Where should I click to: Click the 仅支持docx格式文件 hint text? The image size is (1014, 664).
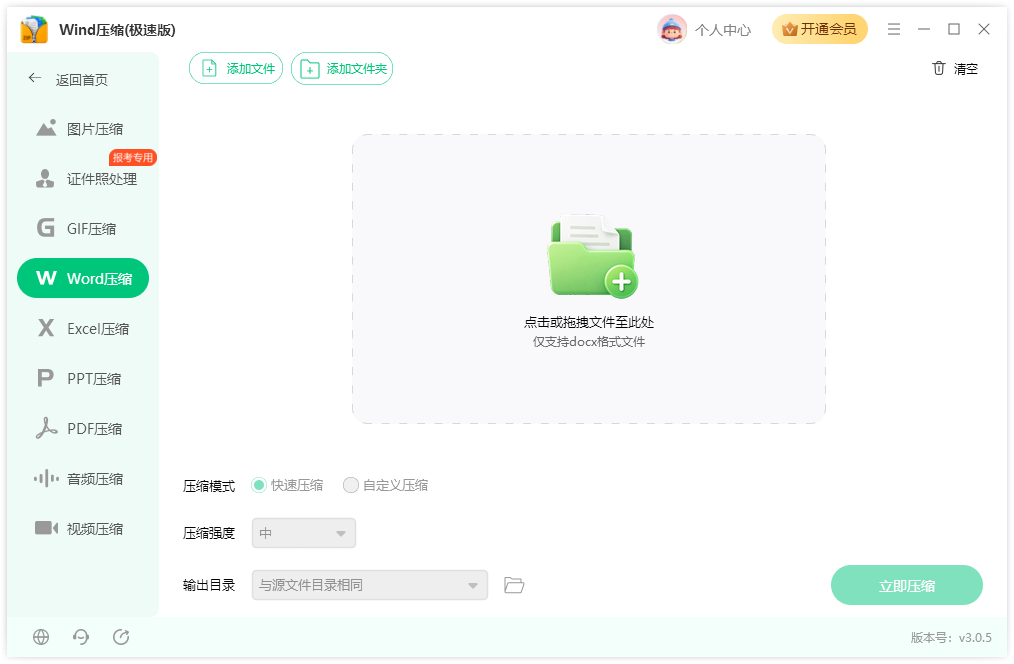click(589, 341)
